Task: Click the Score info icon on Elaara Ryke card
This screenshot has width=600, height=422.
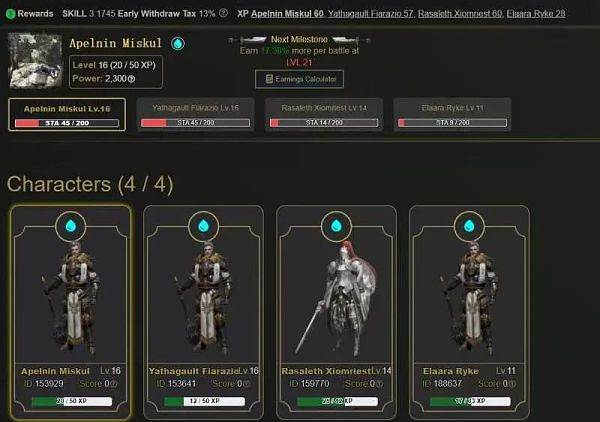Action: (512, 384)
